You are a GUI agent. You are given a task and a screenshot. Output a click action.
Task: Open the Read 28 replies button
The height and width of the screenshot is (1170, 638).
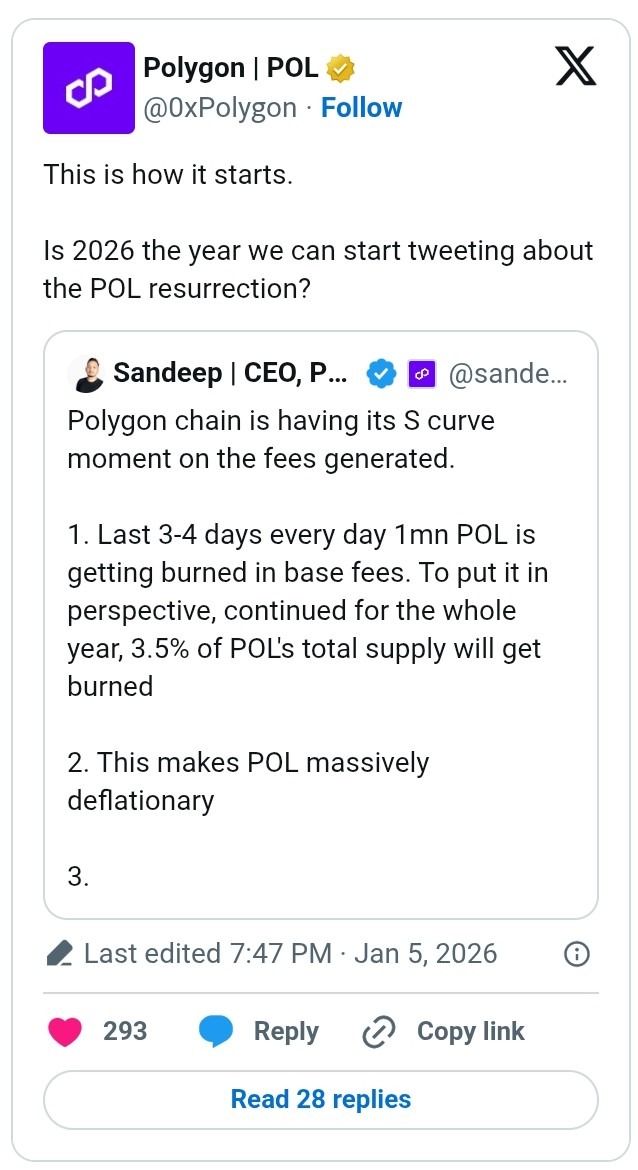[320, 1100]
